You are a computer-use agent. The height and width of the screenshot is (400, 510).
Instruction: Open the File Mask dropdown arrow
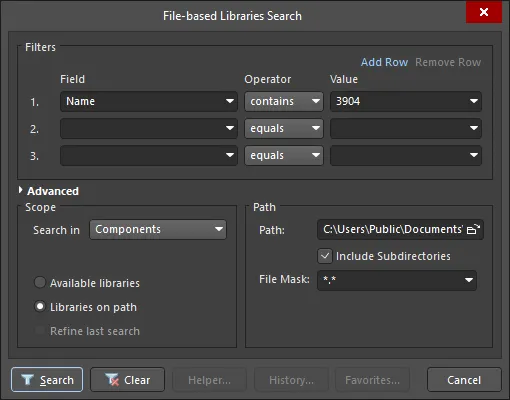tap(469, 280)
